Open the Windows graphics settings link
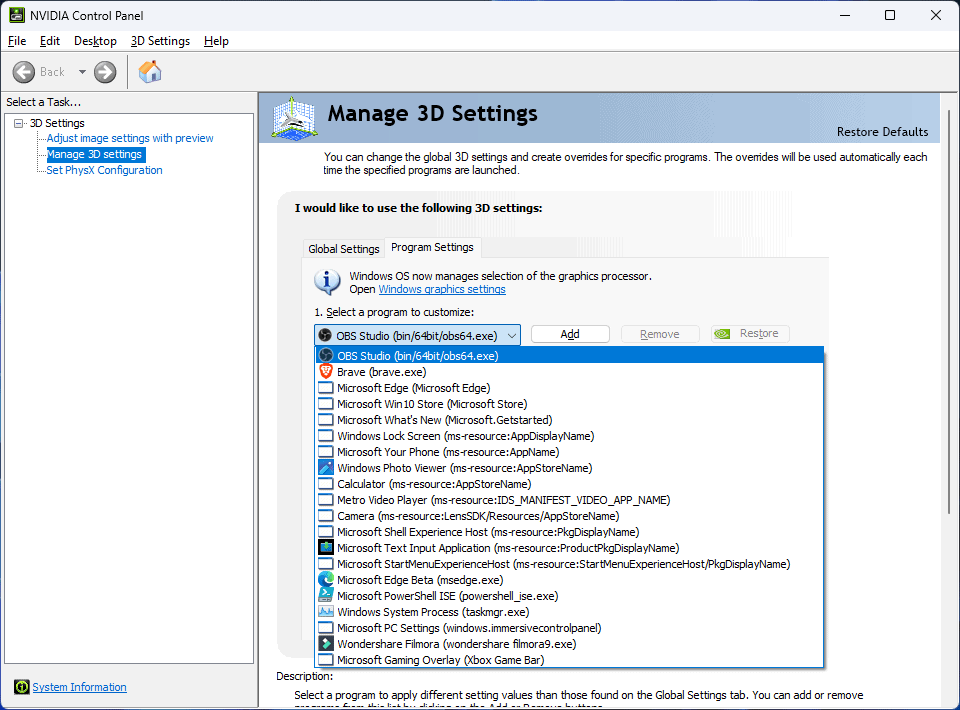Viewport: 960px width, 710px height. click(441, 290)
